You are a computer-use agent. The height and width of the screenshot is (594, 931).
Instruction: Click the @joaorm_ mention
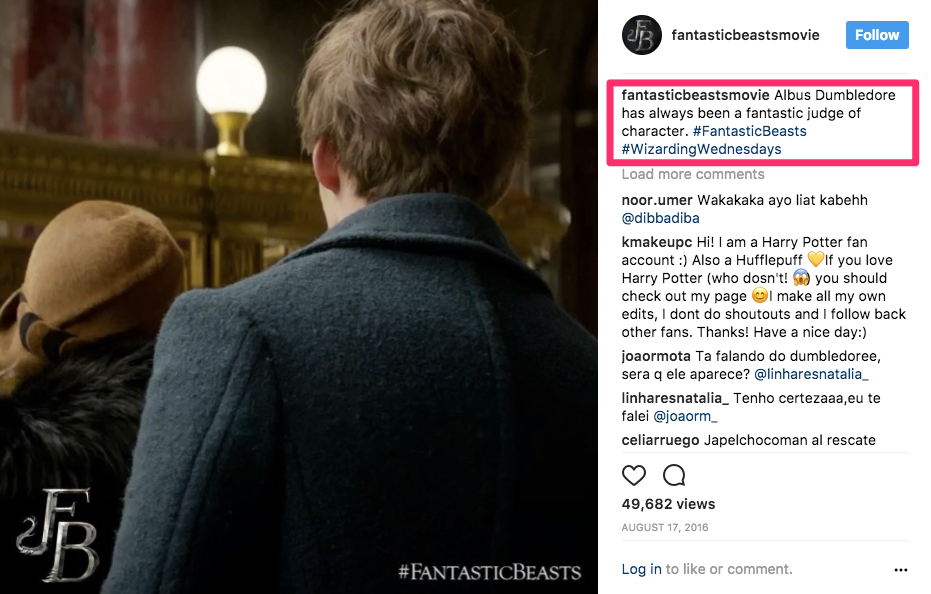pyautogui.click(x=685, y=416)
